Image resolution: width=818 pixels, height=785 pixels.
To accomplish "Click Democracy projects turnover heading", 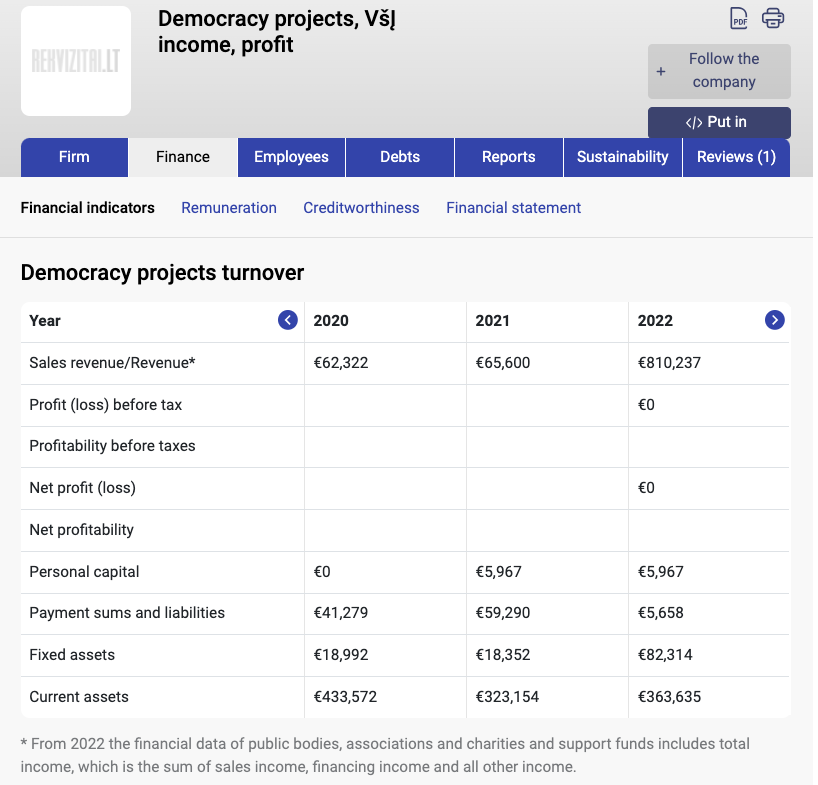I will point(162,273).
